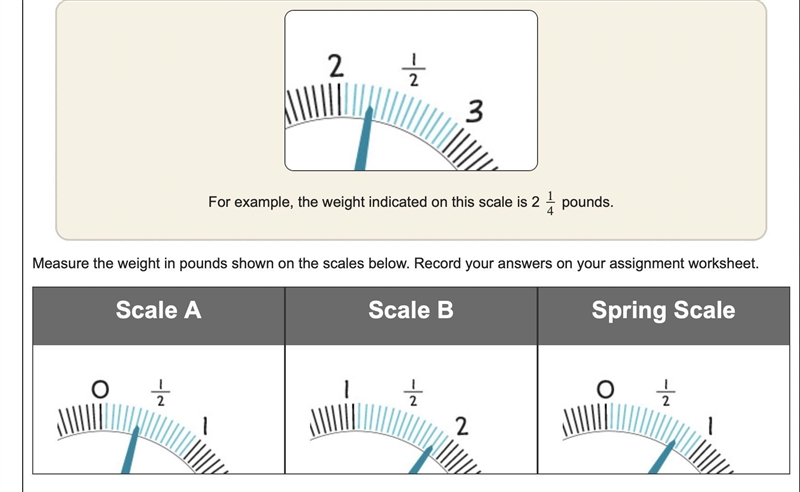
Task: Click the 2 label on Scale B
Action: coord(462,426)
